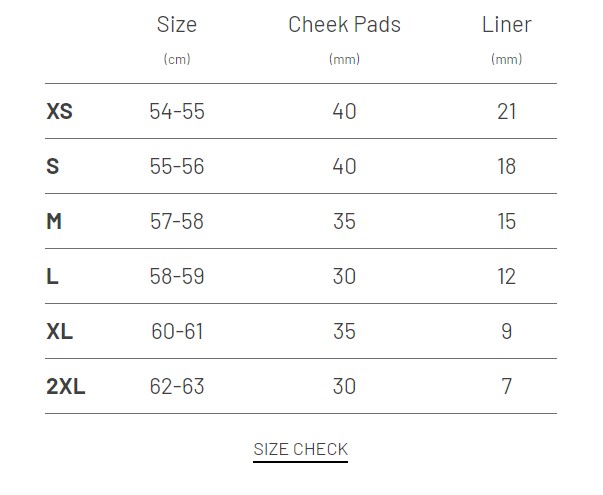Click the Cheek Pads column header

[x=345, y=25]
